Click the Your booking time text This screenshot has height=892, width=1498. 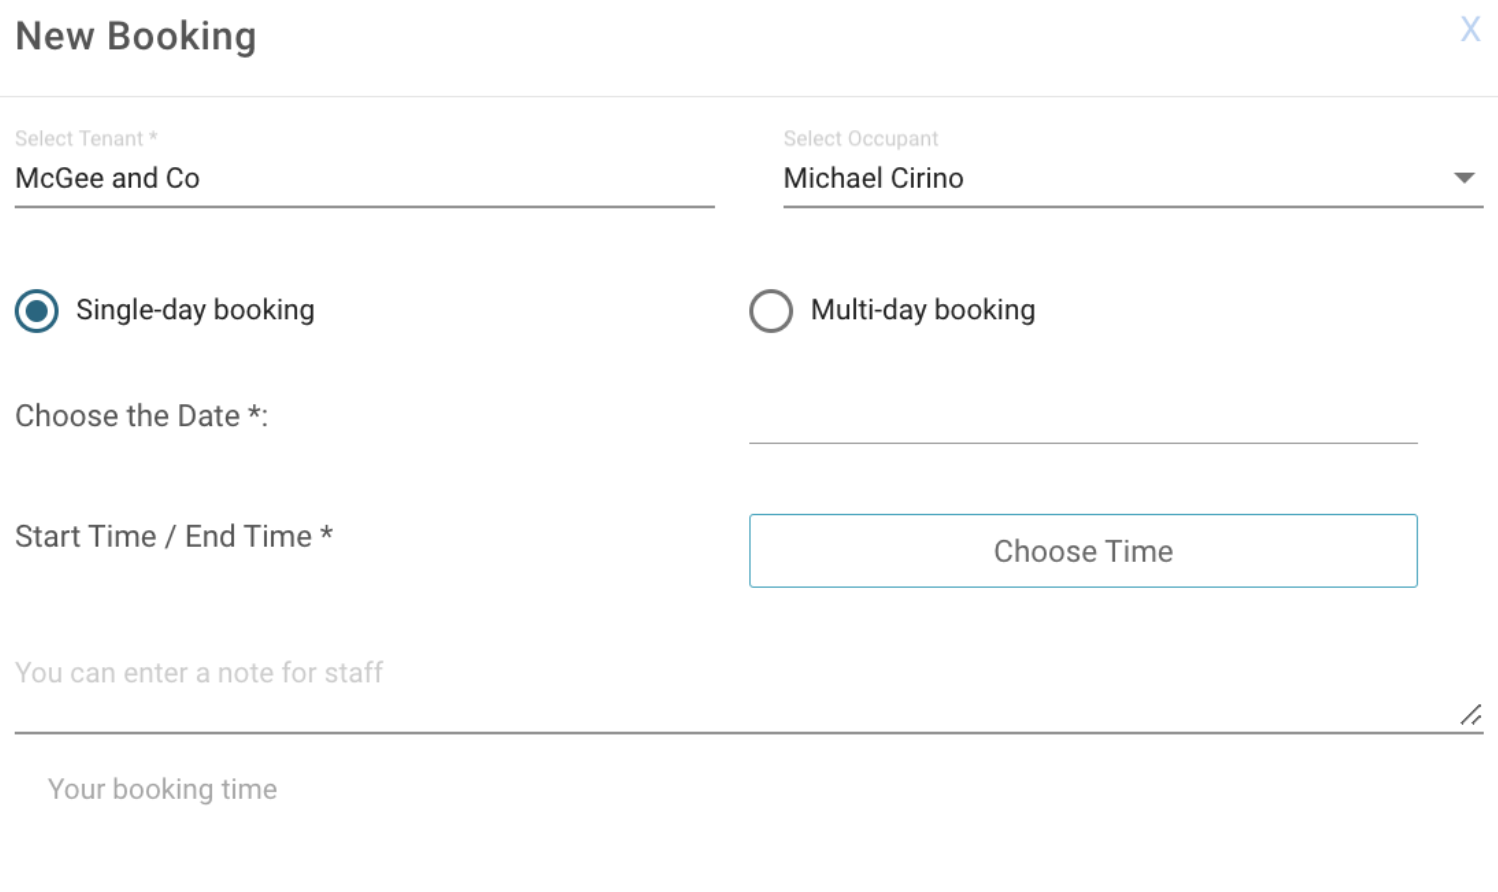pyautogui.click(x=162, y=790)
